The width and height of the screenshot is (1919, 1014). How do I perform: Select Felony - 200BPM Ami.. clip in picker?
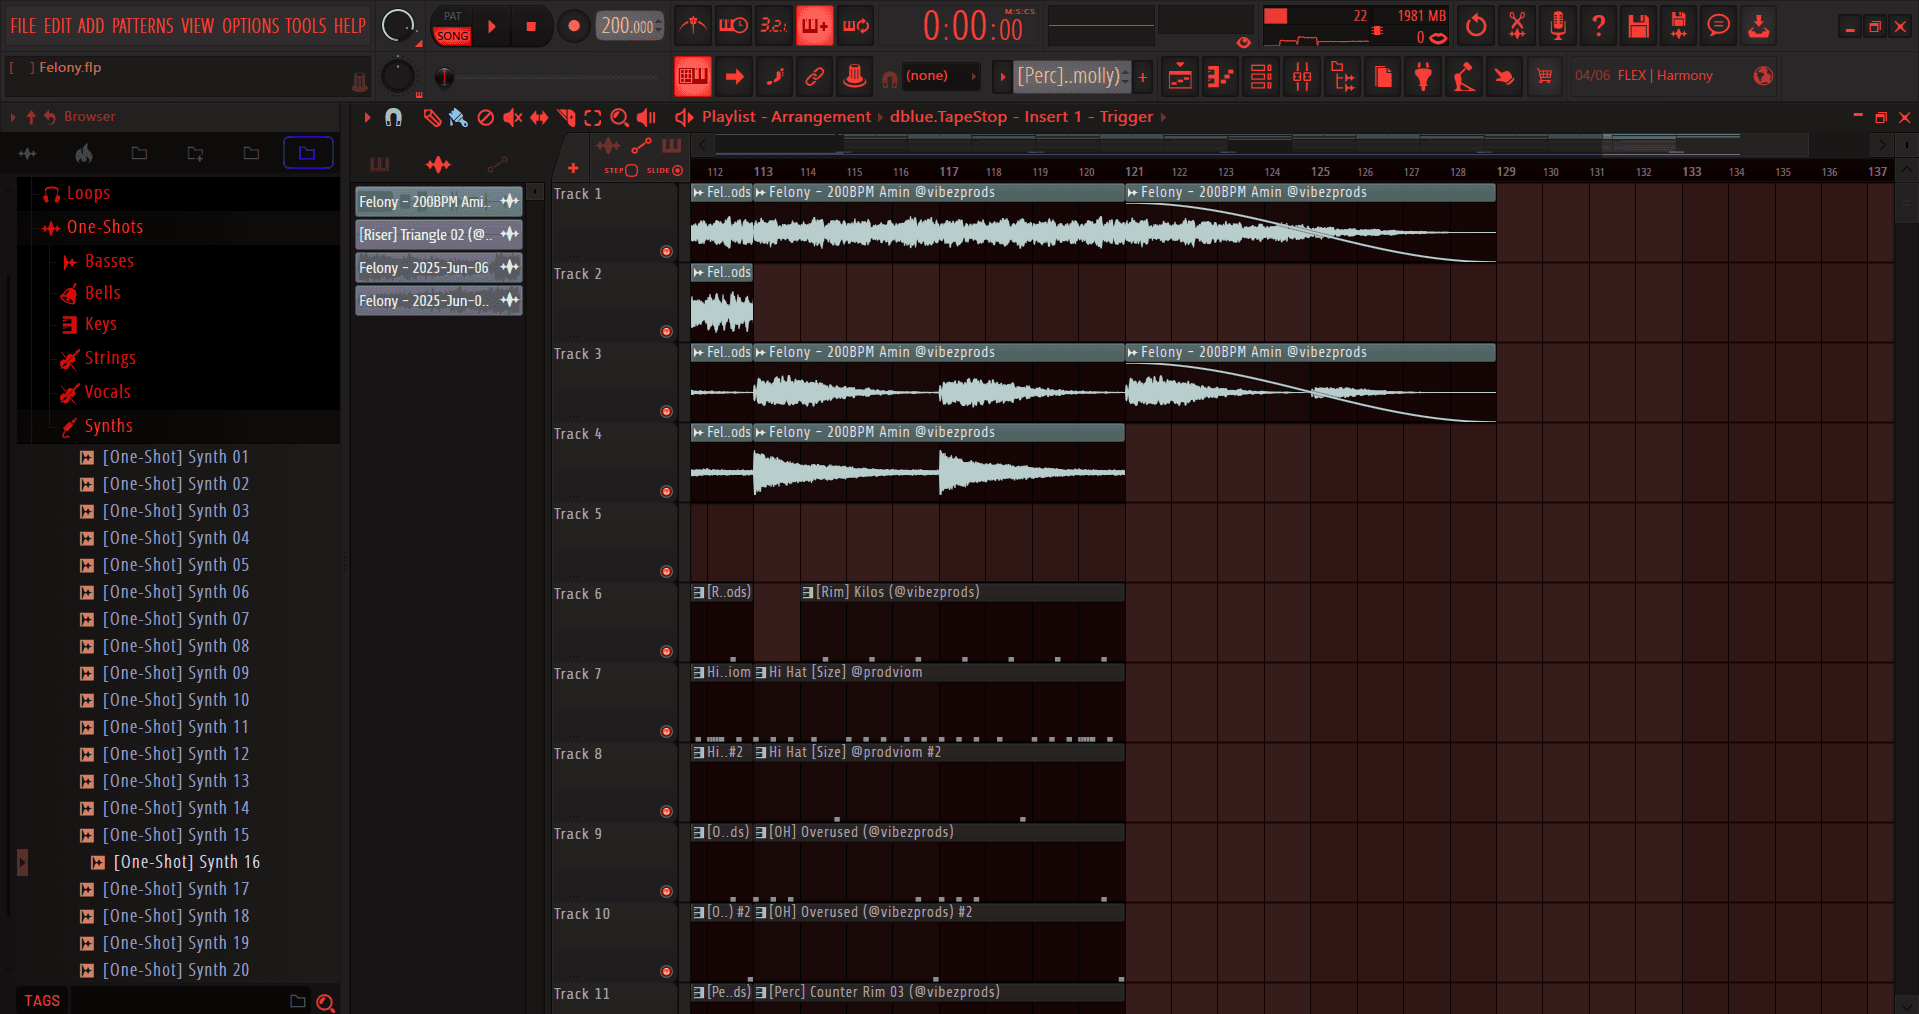point(438,202)
